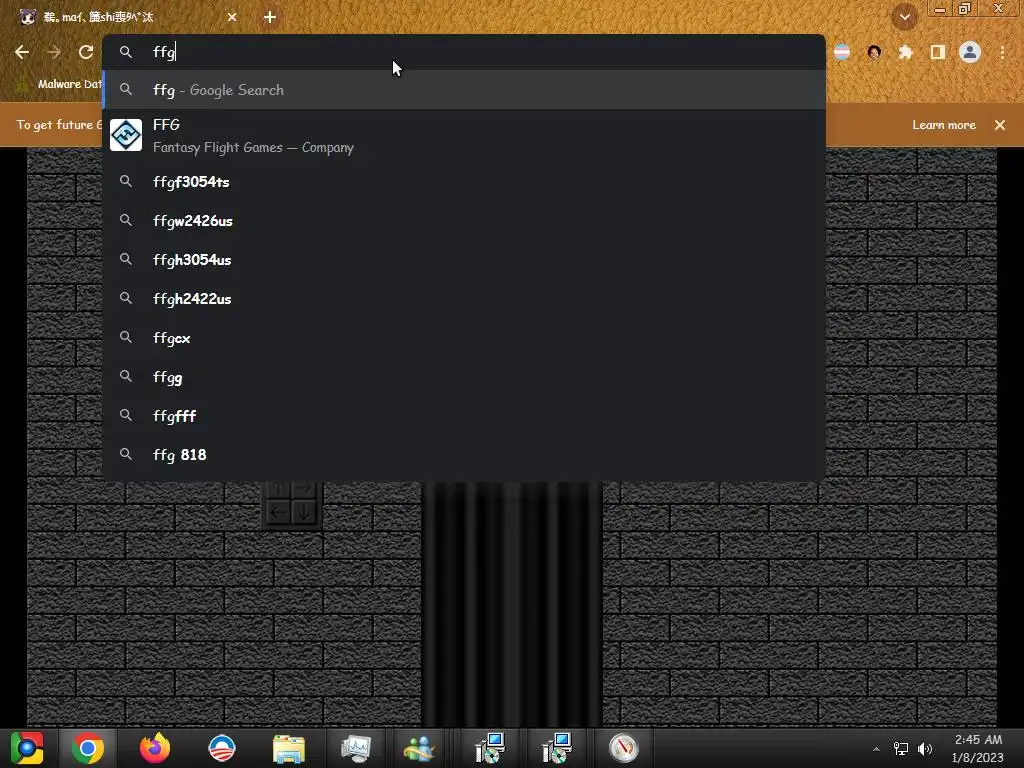Click Learn more in the notification bar
Image resolution: width=1024 pixels, height=768 pixels.
click(x=944, y=125)
